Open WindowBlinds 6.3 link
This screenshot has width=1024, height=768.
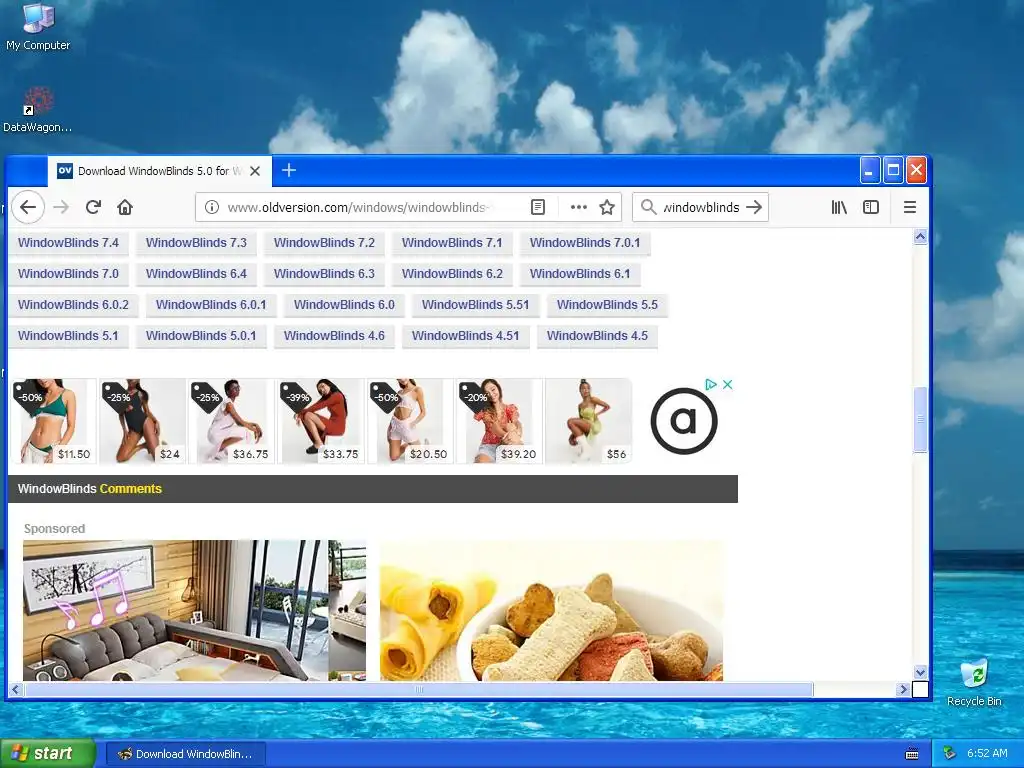coord(325,274)
